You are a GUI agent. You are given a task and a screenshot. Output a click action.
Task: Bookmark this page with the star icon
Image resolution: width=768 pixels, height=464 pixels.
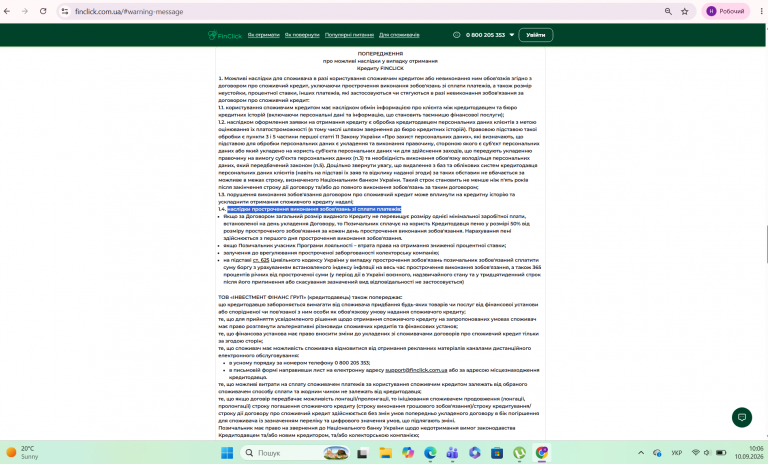685,11
